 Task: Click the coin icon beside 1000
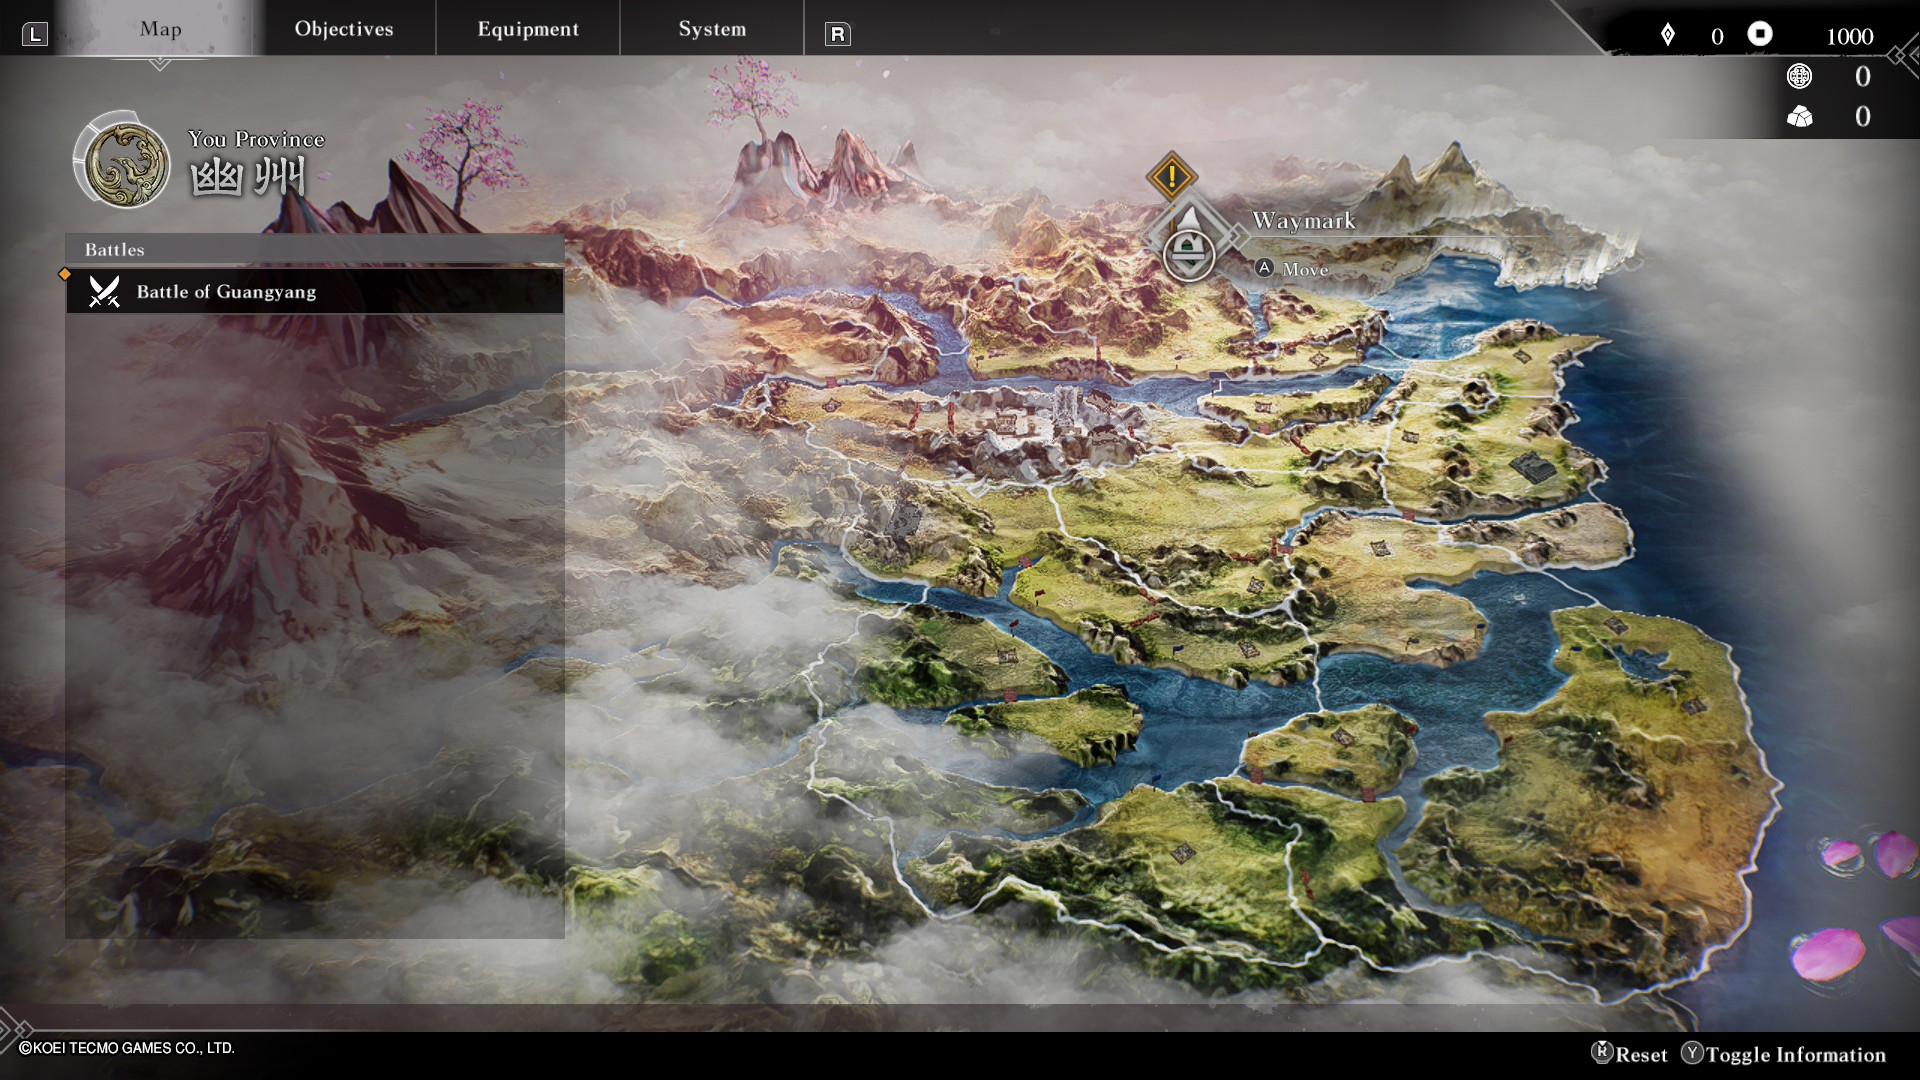pyautogui.click(x=1760, y=34)
